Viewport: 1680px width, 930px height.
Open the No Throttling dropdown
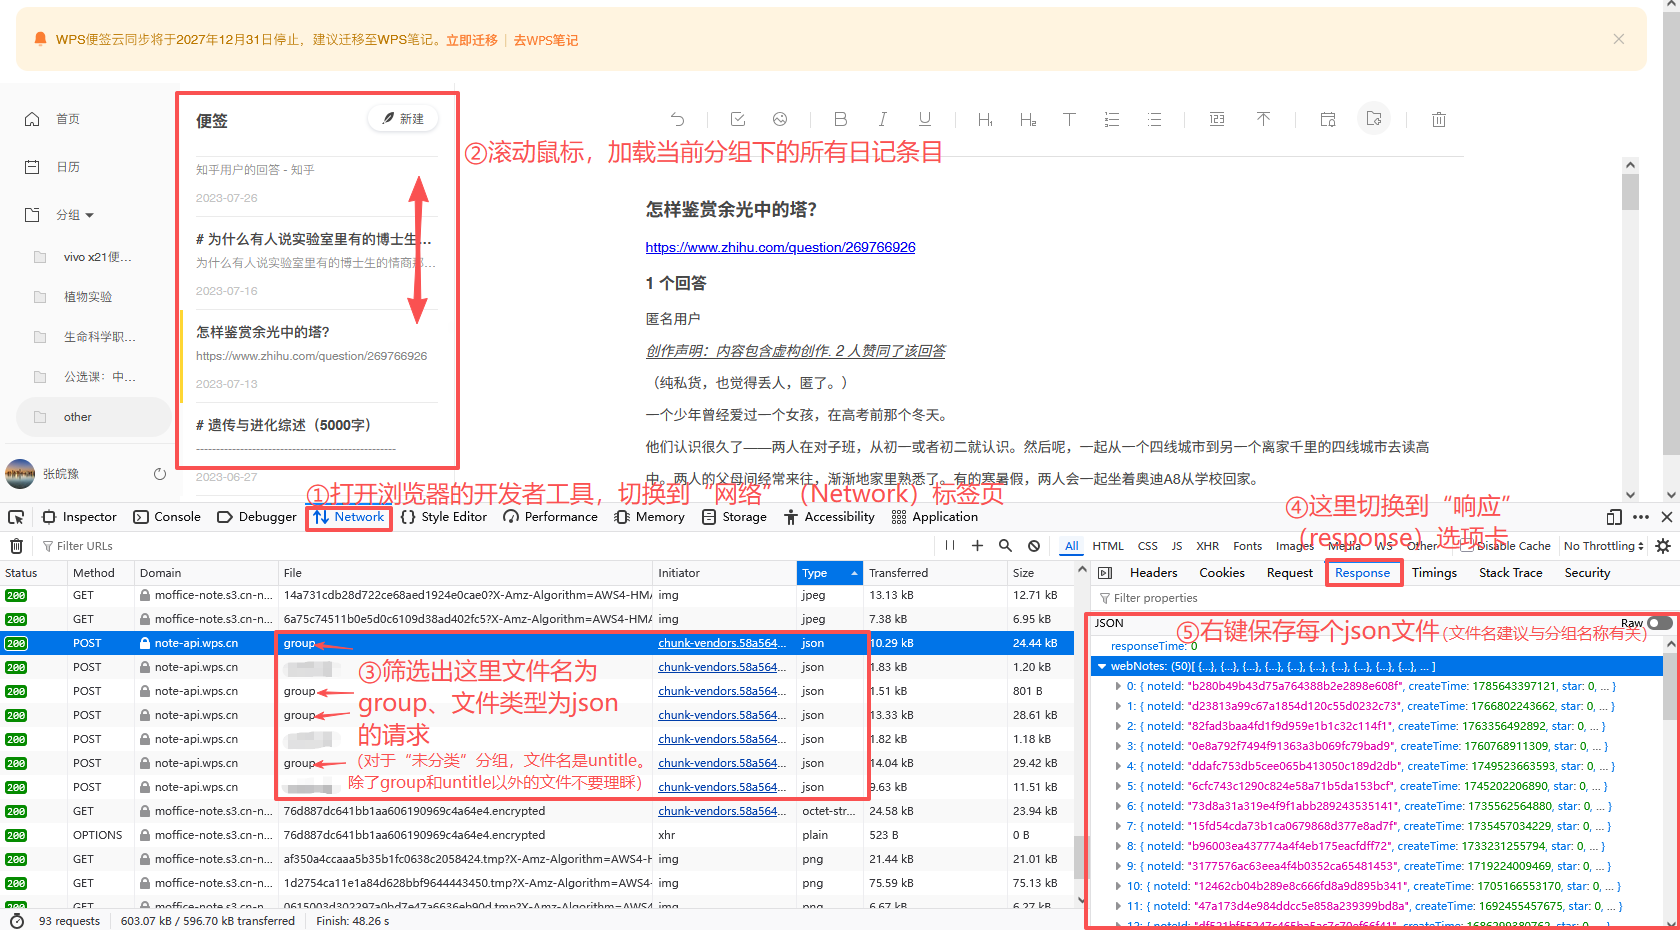point(1604,546)
